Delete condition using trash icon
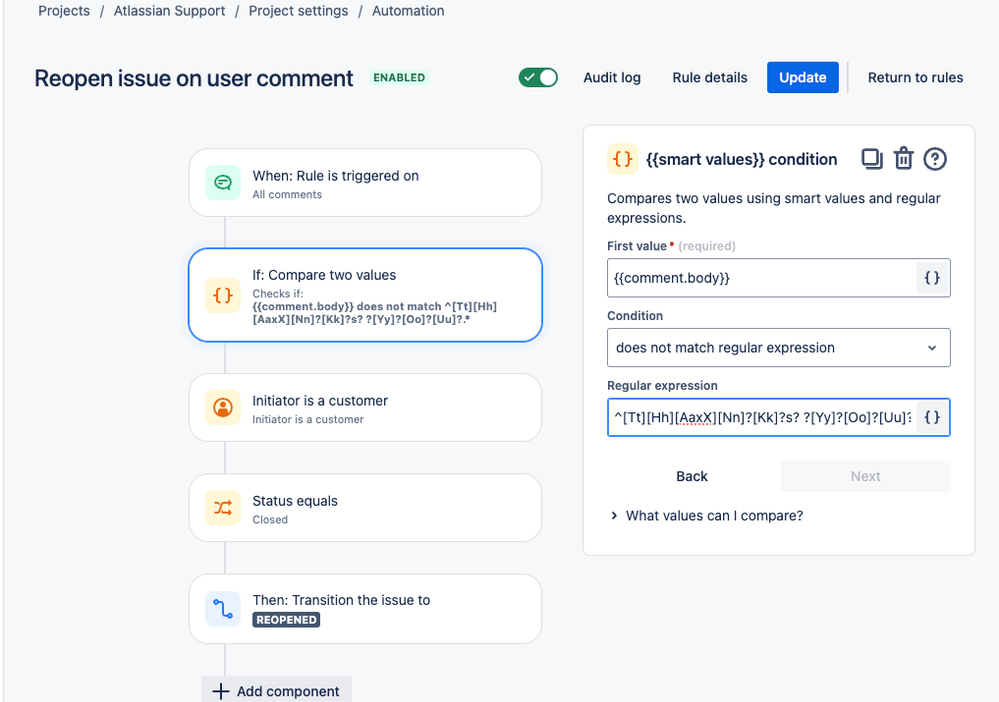This screenshot has height=702, width=999. (x=903, y=159)
